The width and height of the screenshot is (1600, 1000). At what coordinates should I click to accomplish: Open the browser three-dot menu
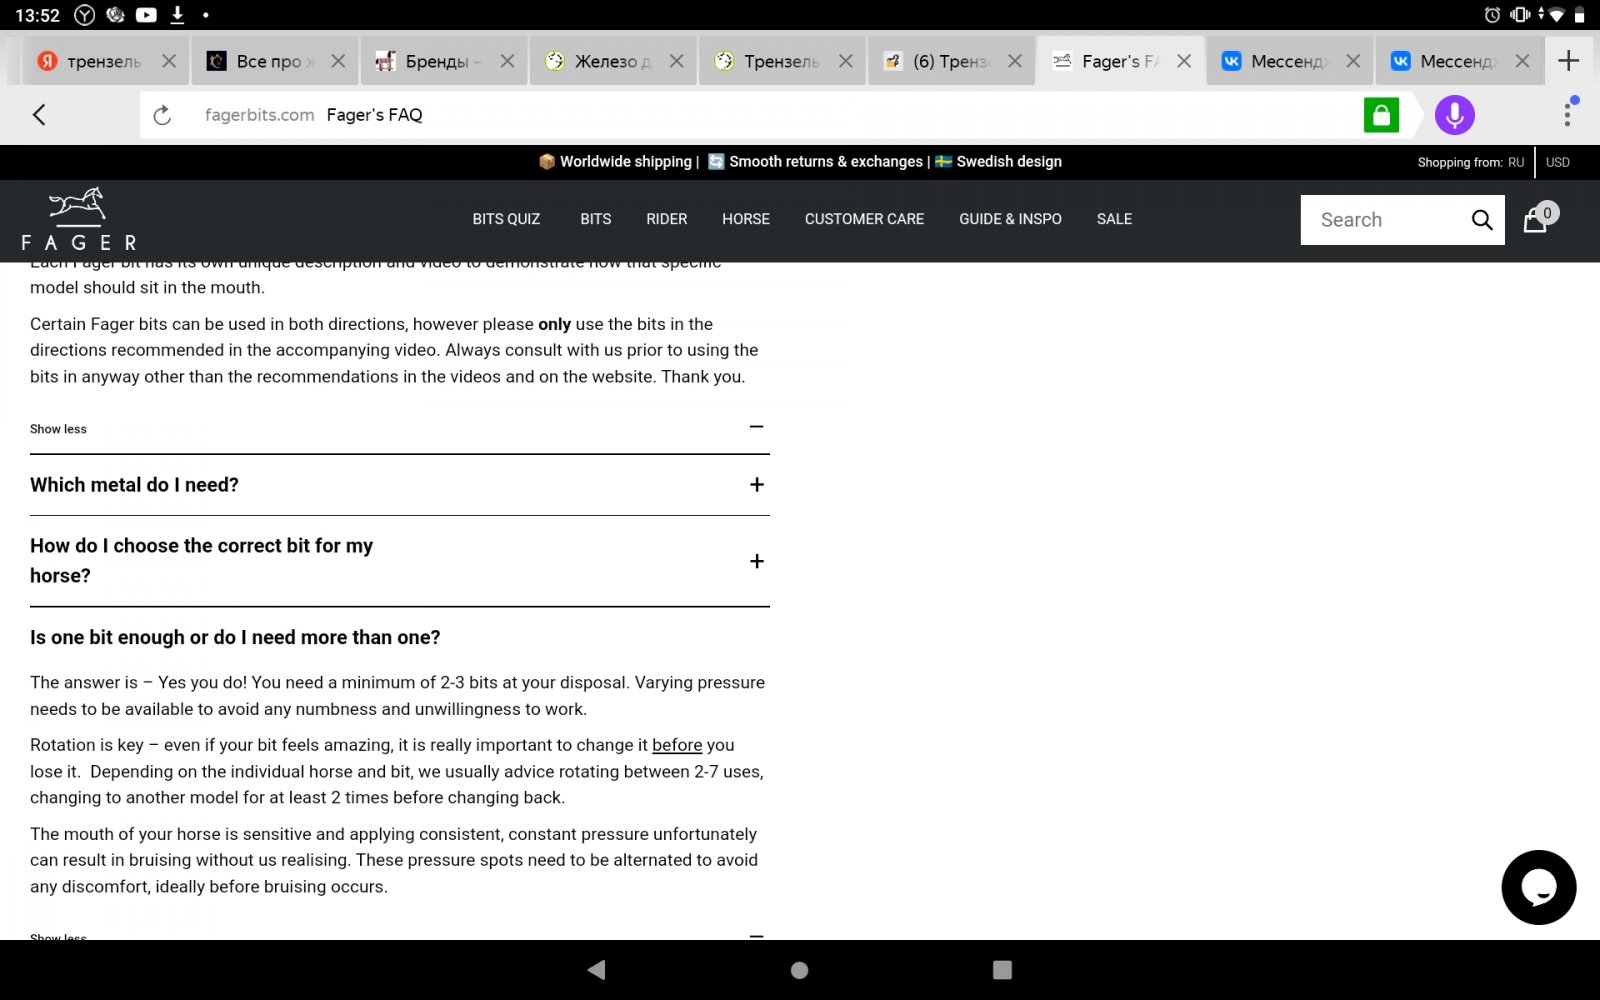1567,115
